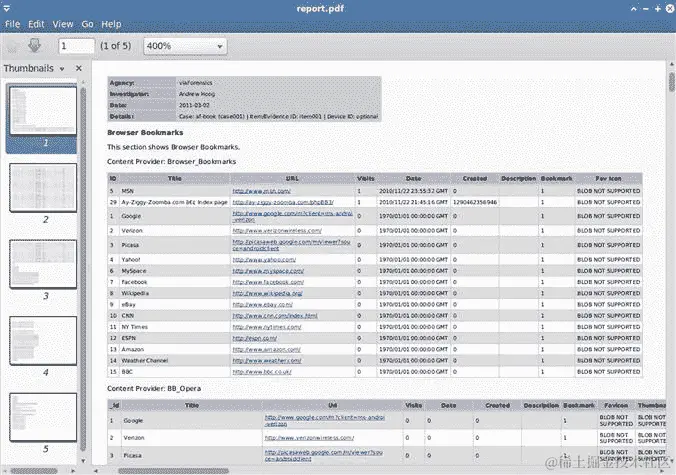676x475 pixels.
Task: Open the Edit menu
Action: pos(36,24)
